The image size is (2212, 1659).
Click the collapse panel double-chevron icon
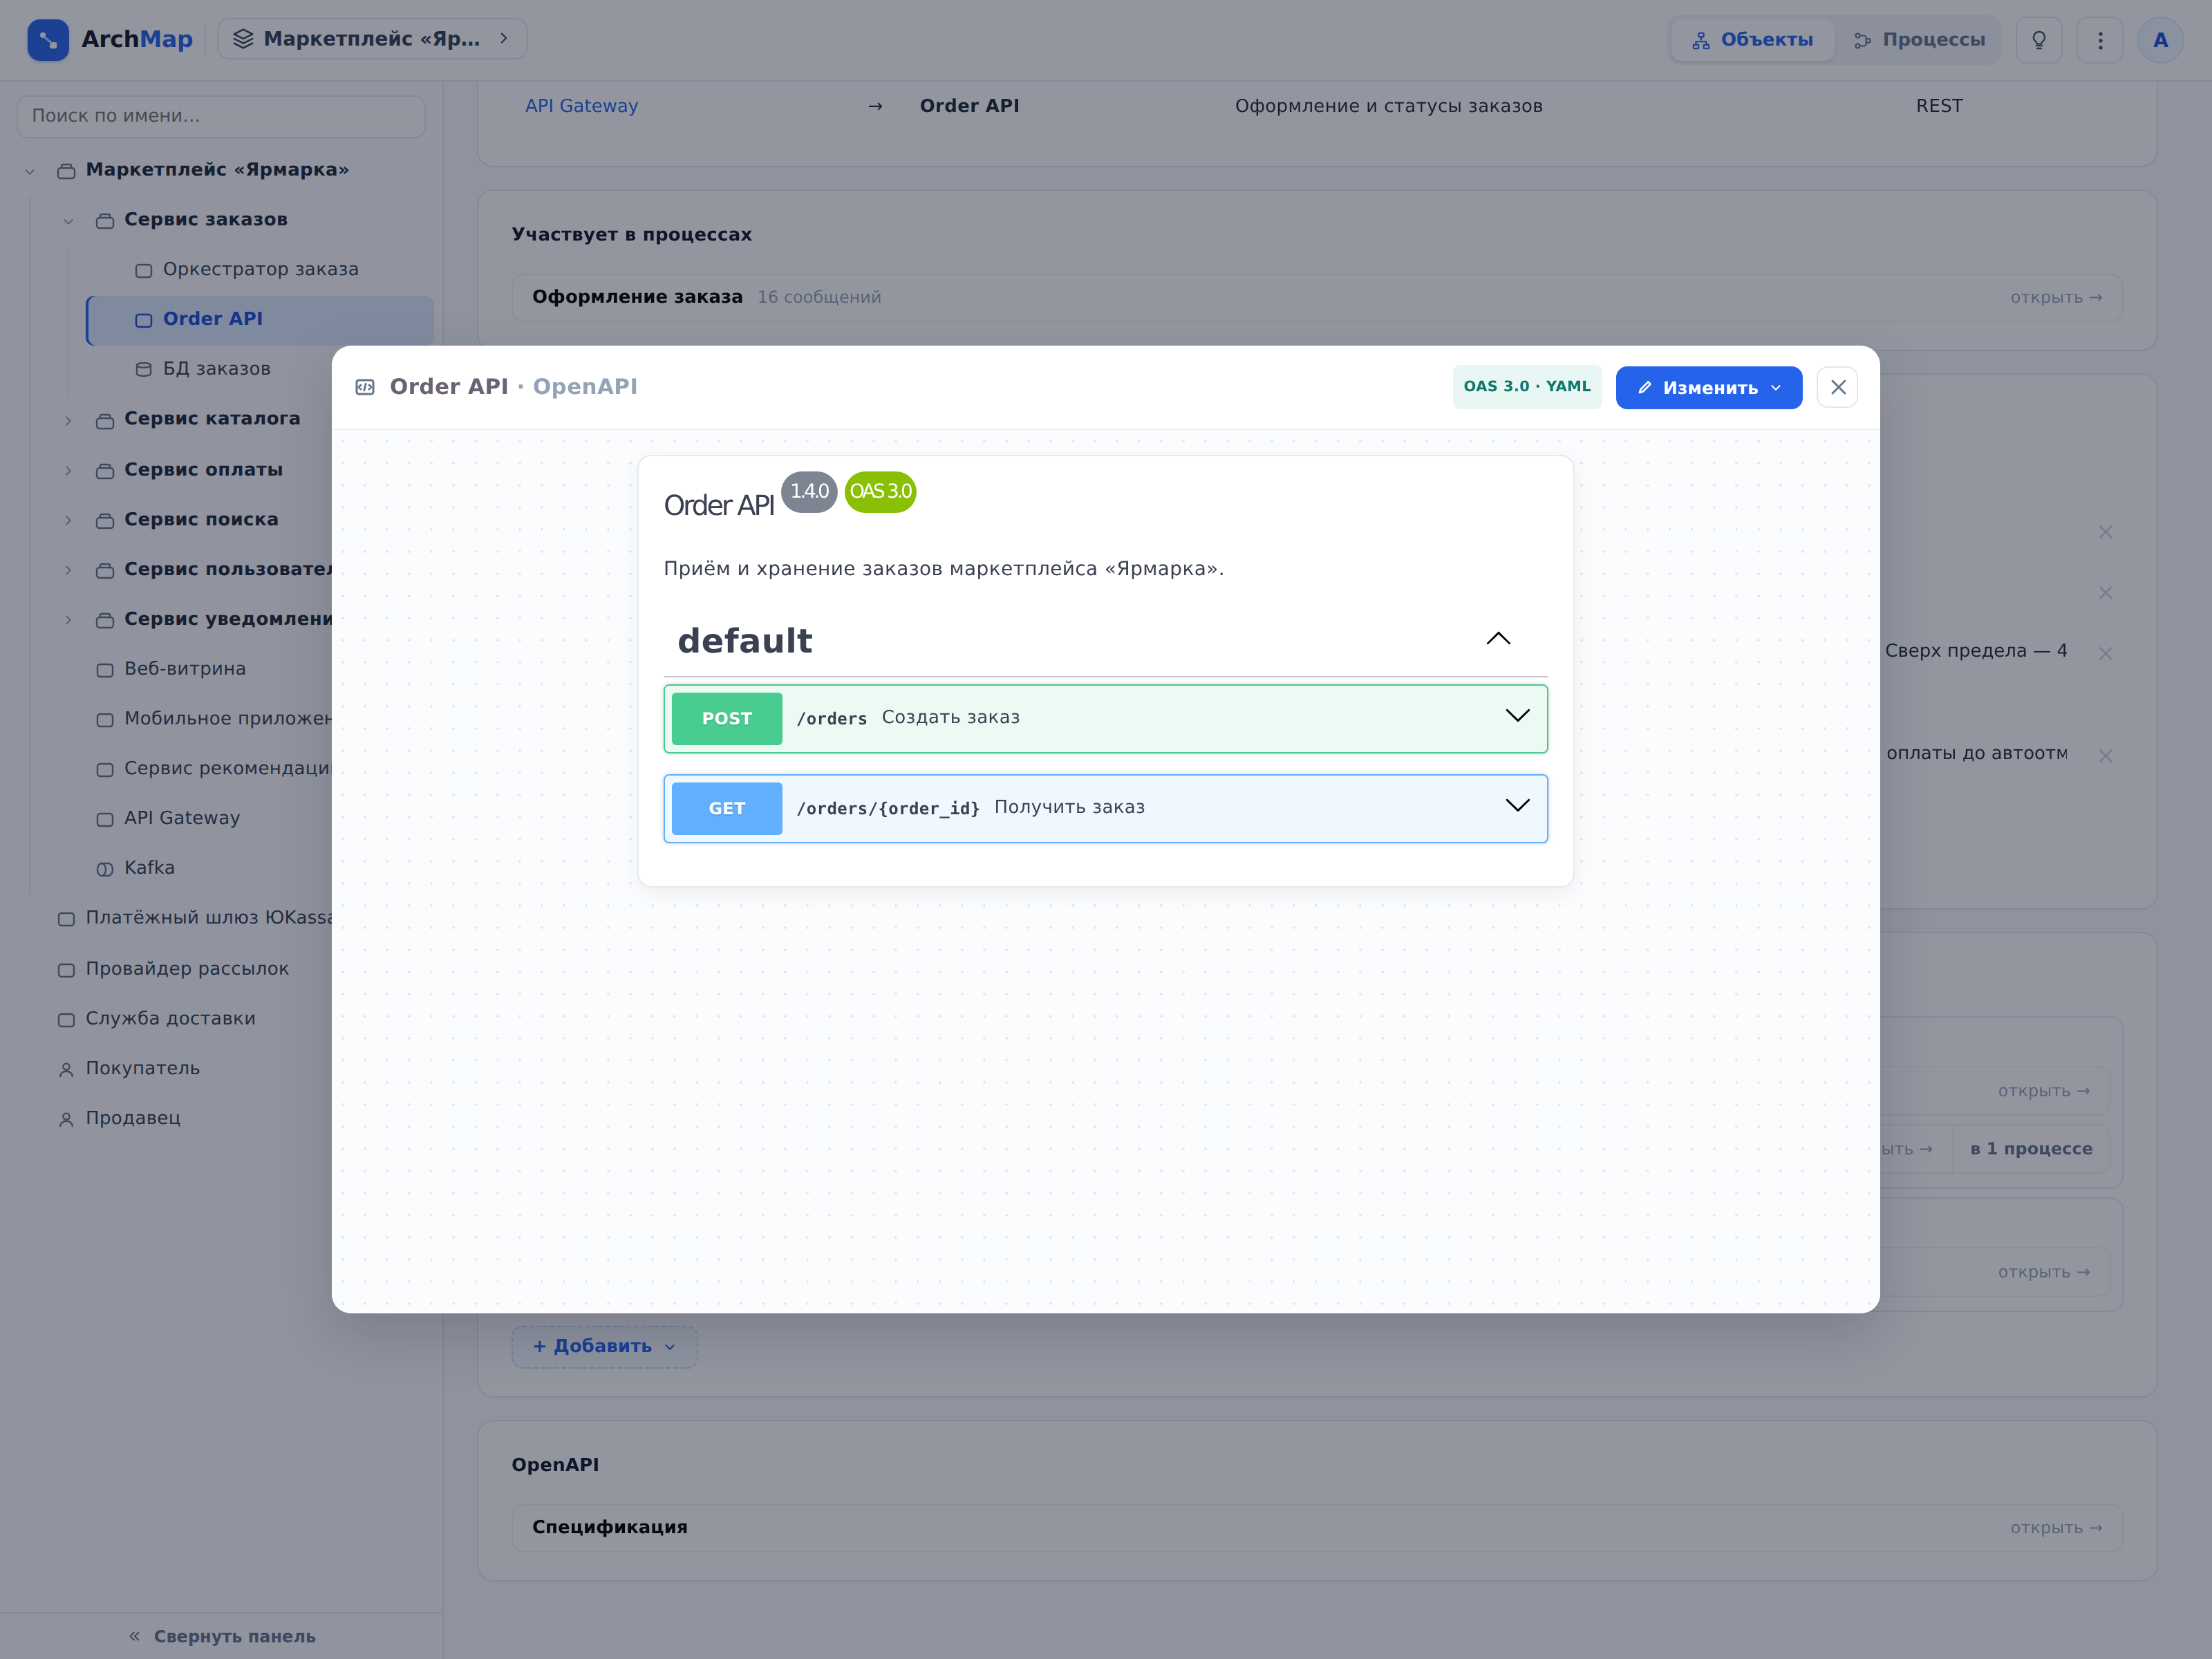click(x=134, y=1636)
